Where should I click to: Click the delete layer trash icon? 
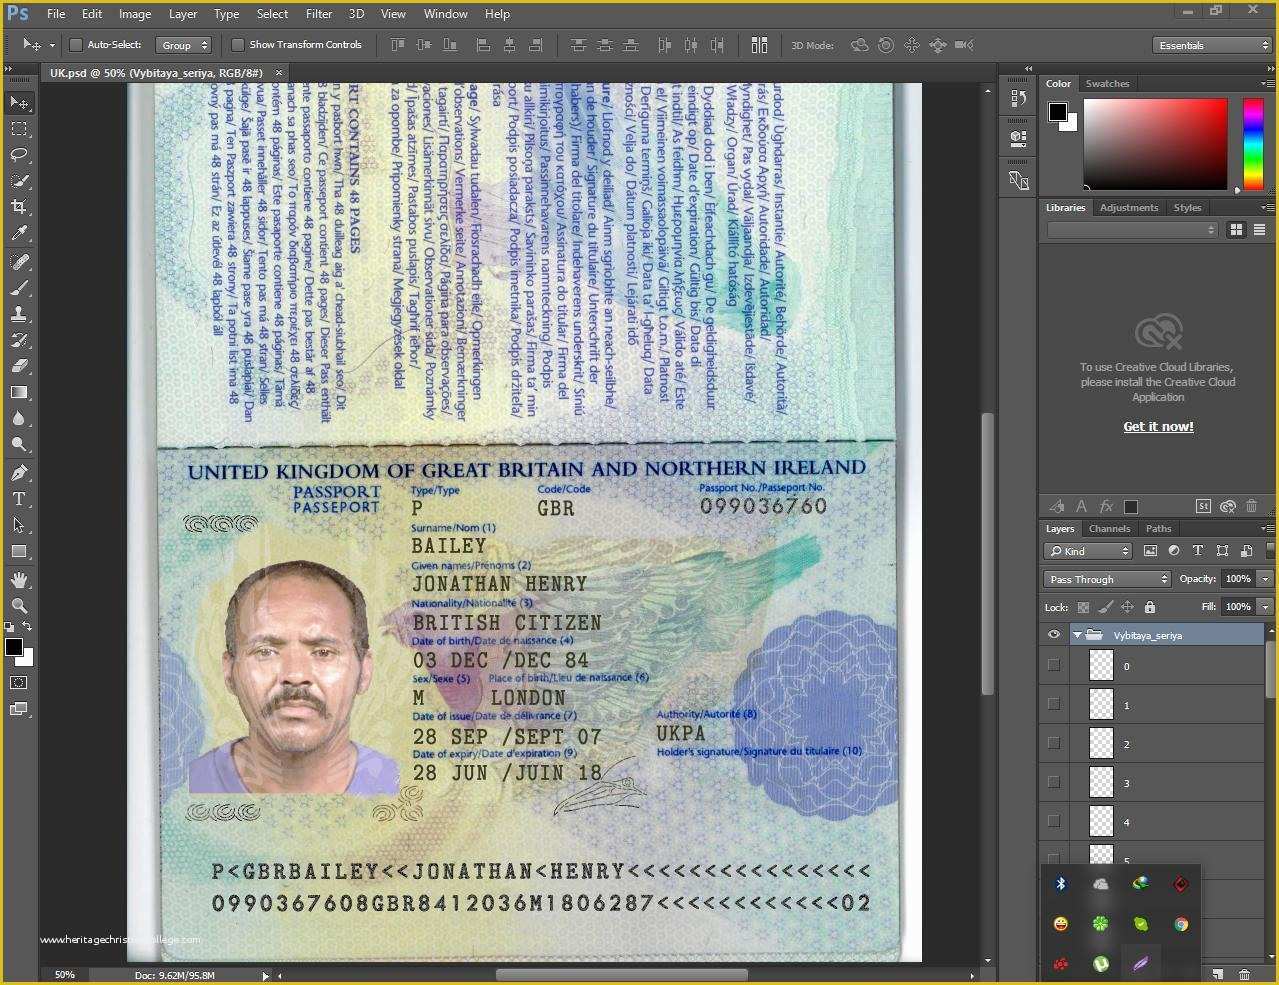click(x=1244, y=974)
